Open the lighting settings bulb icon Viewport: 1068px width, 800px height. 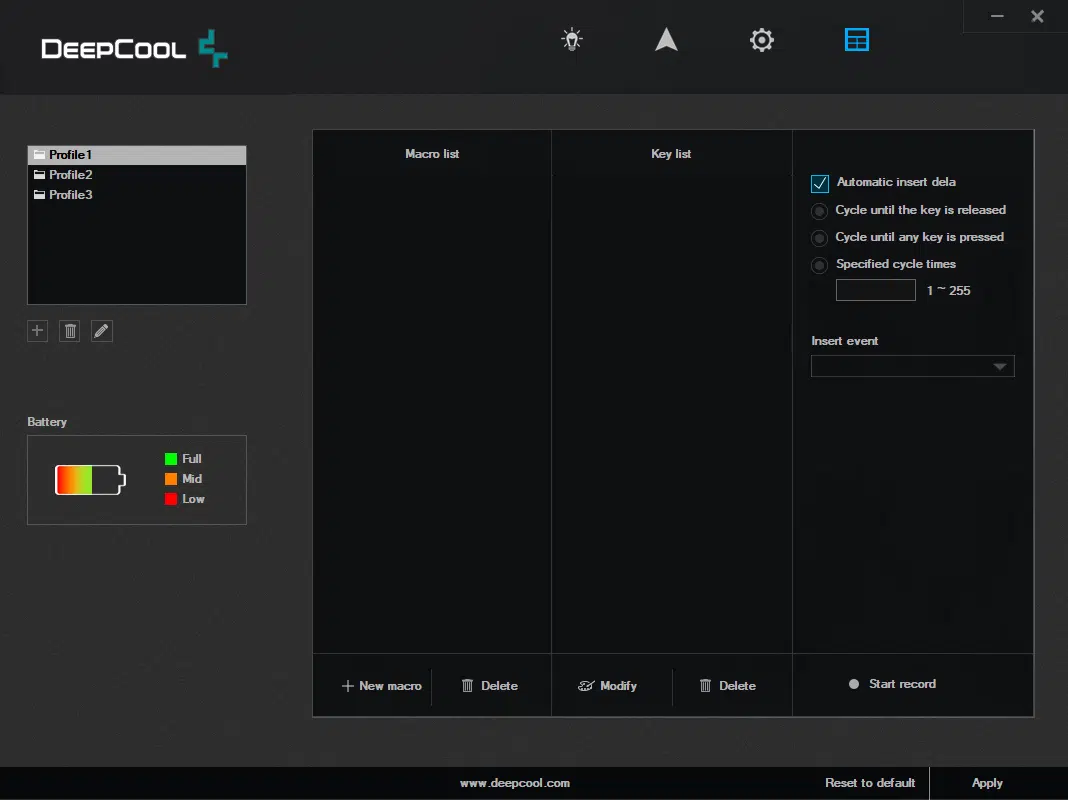point(571,40)
